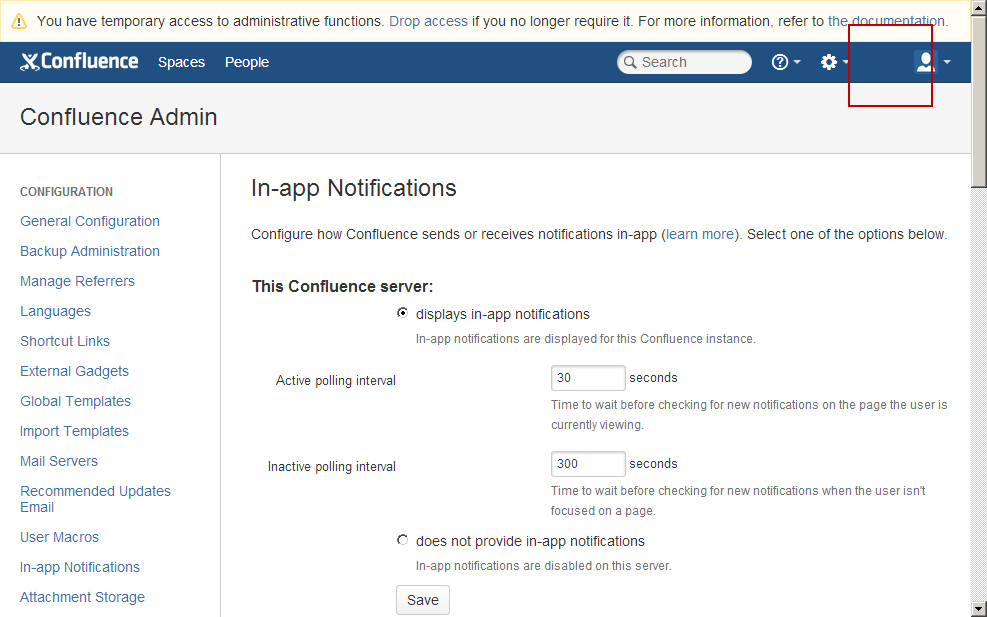Click the CONFIGURATION section label
987x617 pixels.
click(x=67, y=191)
